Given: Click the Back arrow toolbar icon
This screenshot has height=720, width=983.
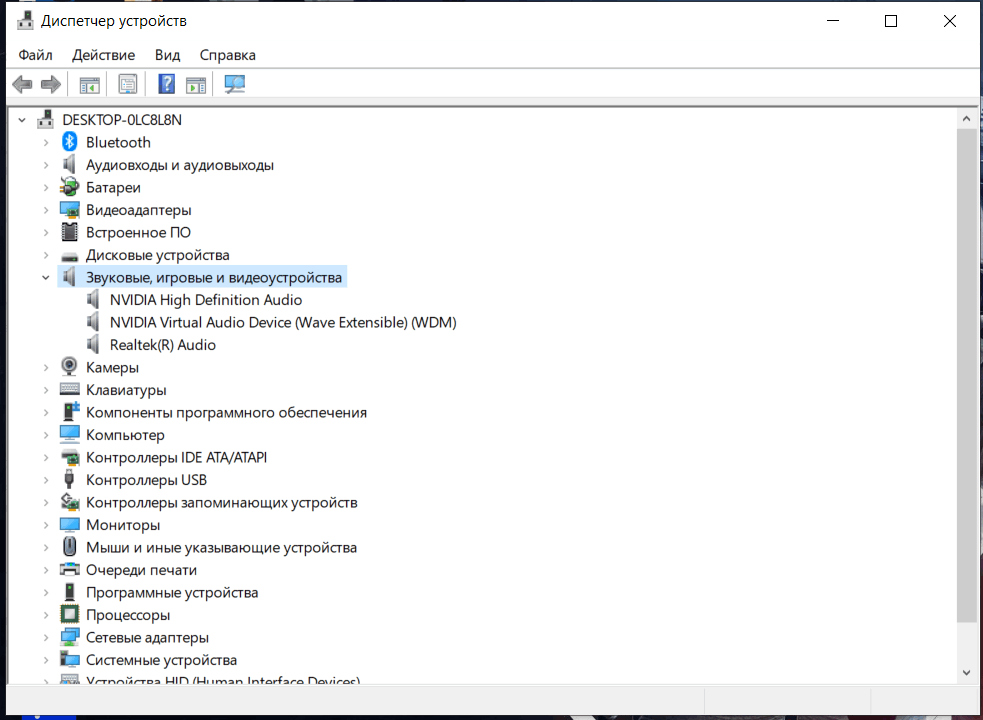Looking at the screenshot, I should click(x=23, y=84).
